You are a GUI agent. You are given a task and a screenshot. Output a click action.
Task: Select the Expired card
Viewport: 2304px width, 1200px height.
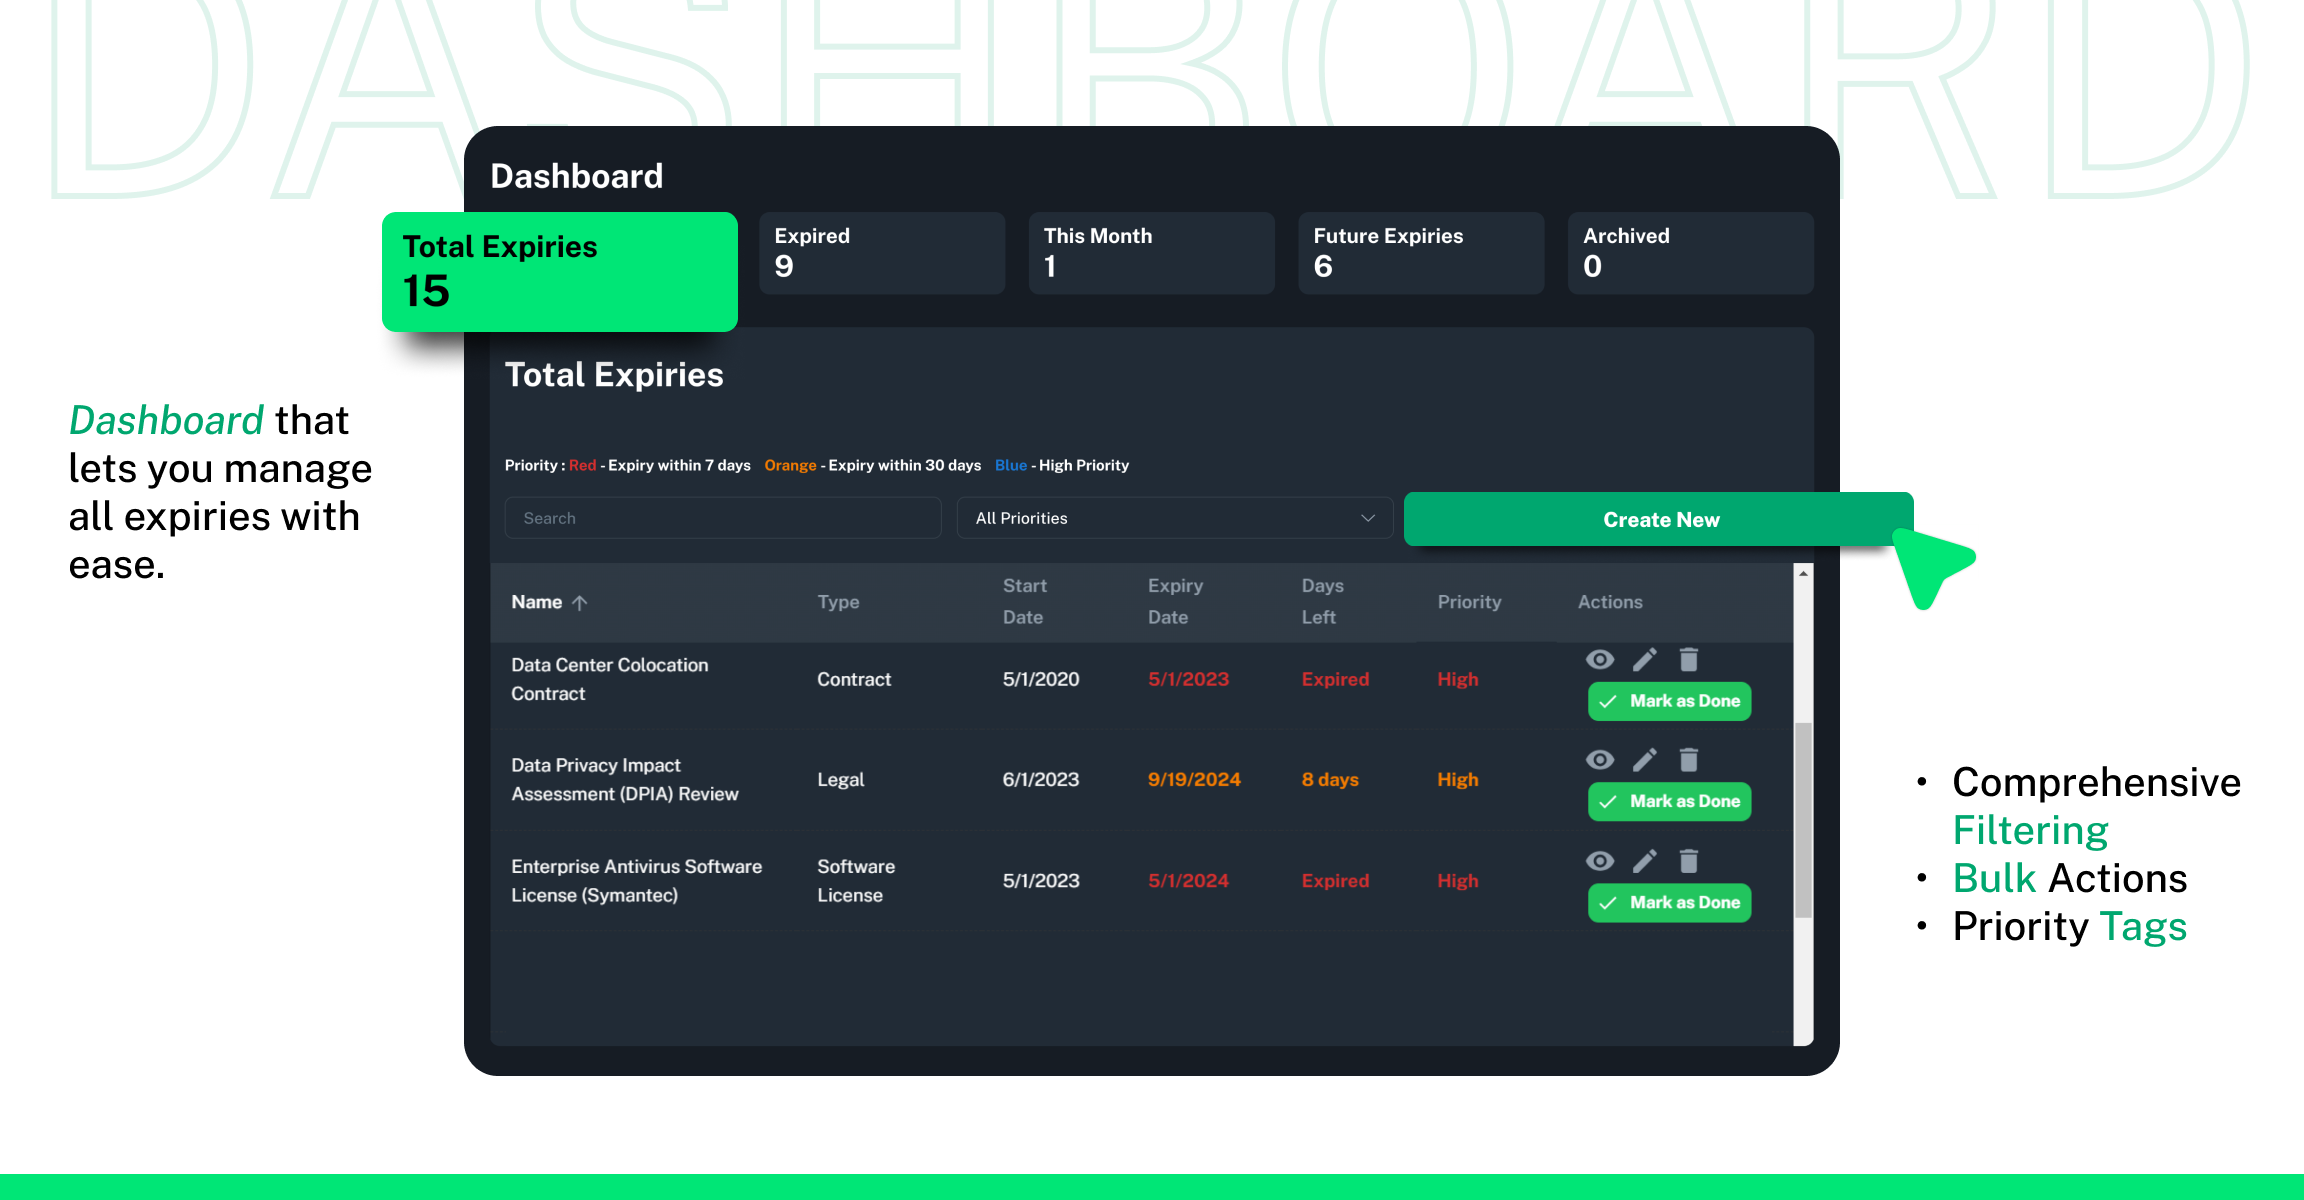point(882,252)
